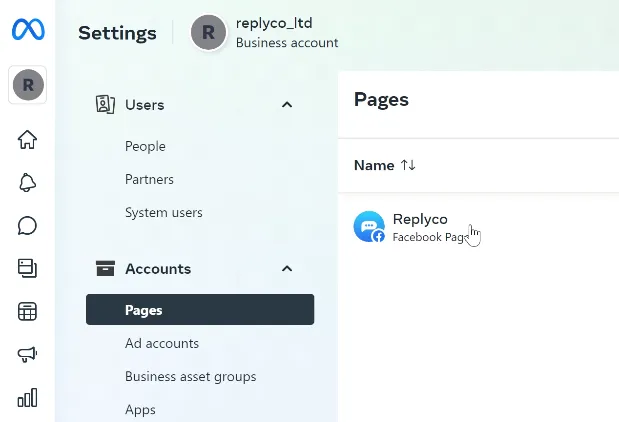Click the Users section heading

coord(144,105)
